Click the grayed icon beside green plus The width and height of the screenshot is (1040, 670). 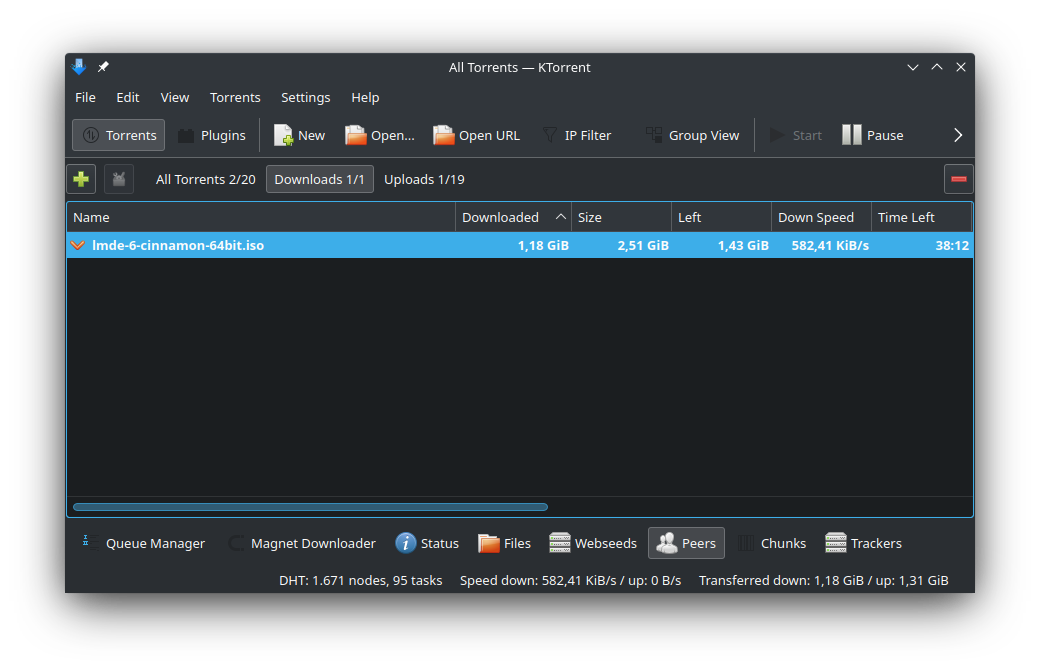pyautogui.click(x=119, y=179)
